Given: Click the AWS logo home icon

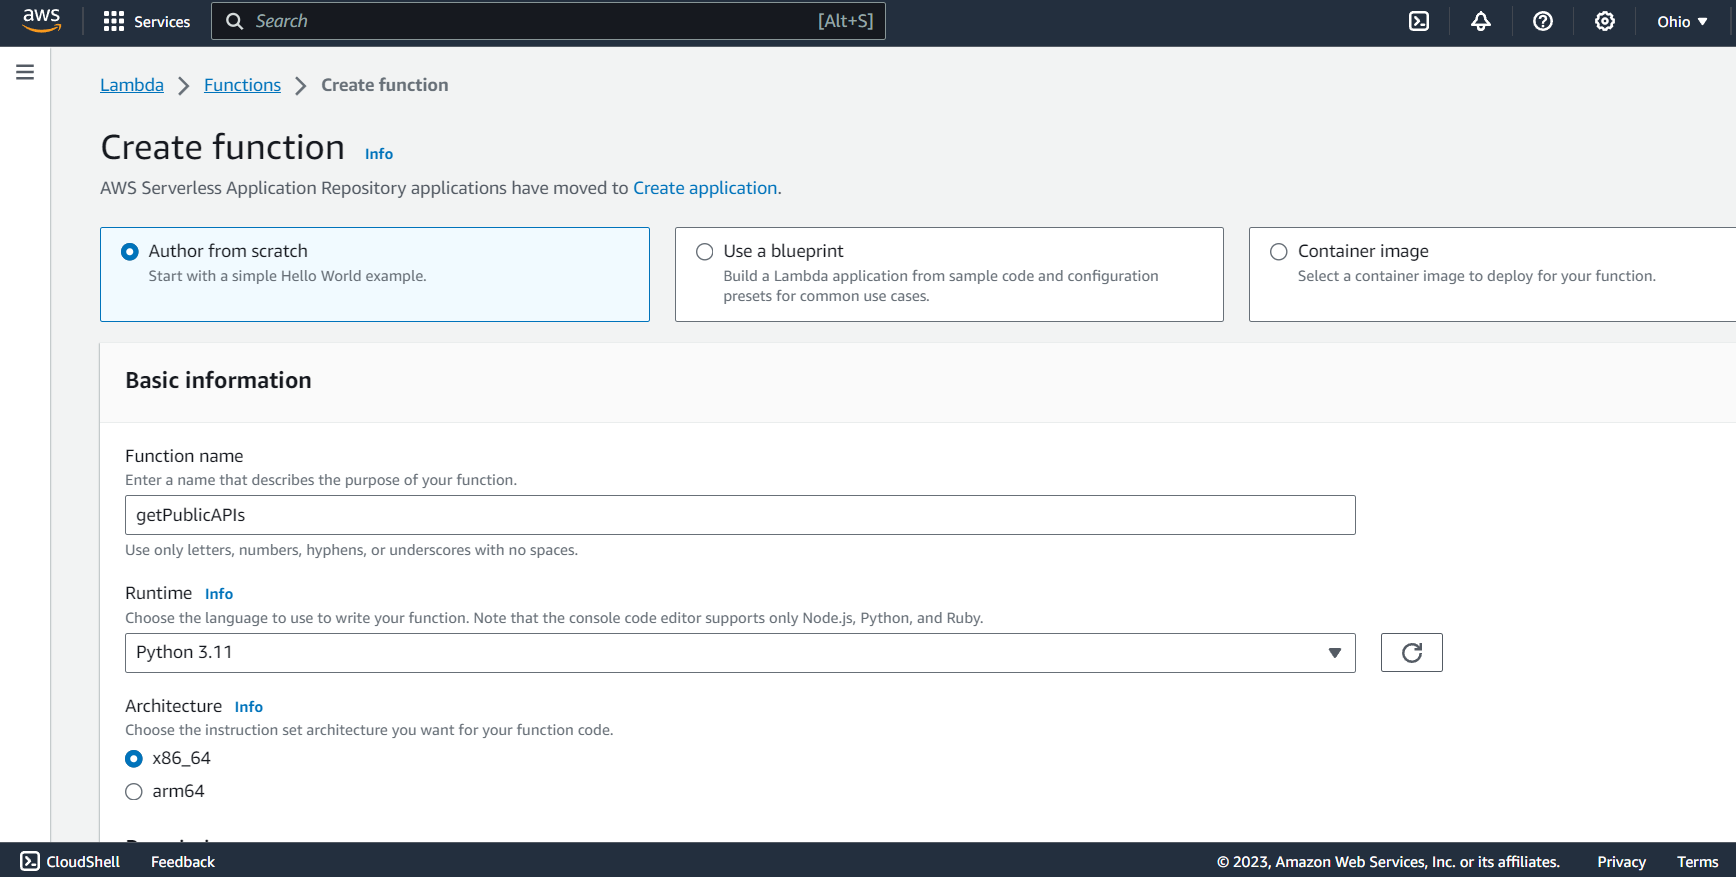Looking at the screenshot, I should click(41, 21).
